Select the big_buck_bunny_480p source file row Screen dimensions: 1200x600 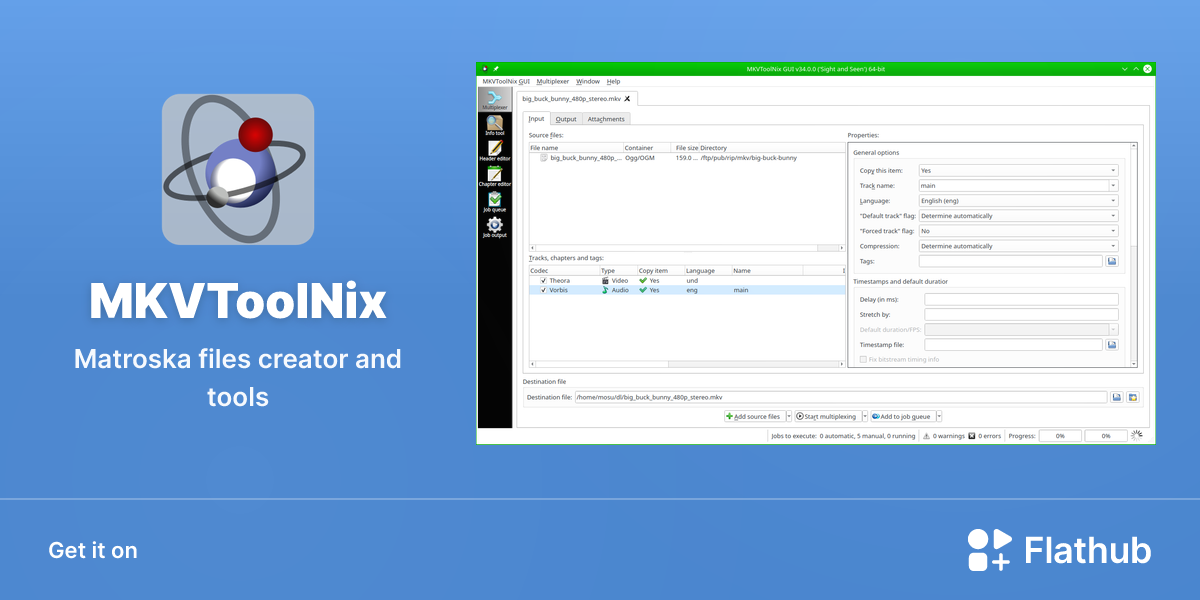point(686,157)
